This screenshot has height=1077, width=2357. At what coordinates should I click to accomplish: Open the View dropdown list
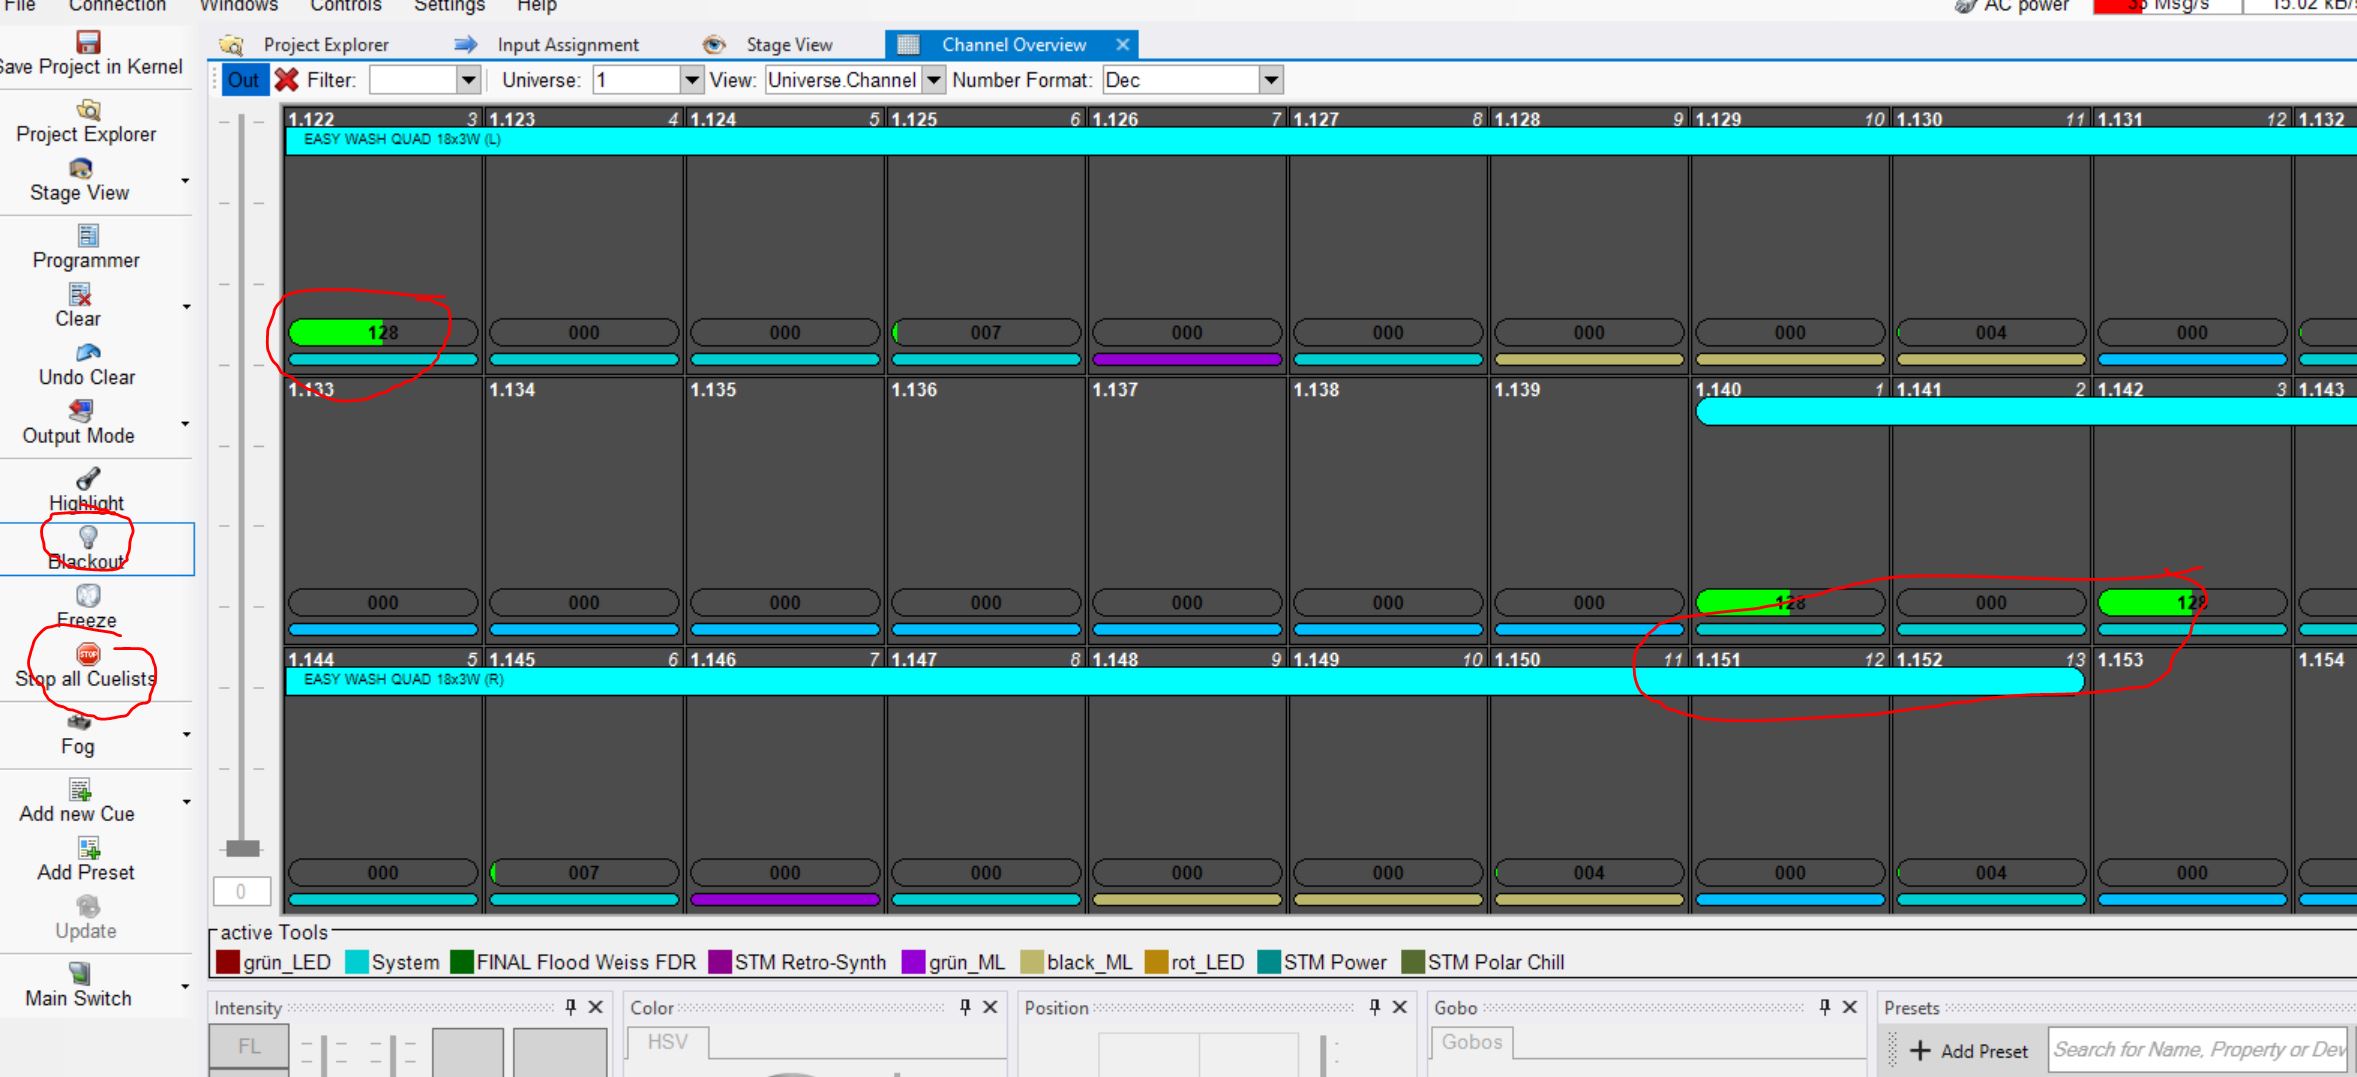(933, 80)
